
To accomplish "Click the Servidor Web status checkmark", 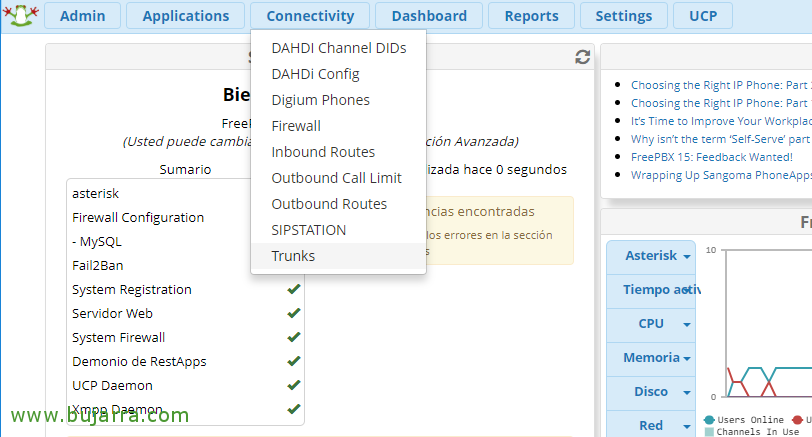I will 294,313.
